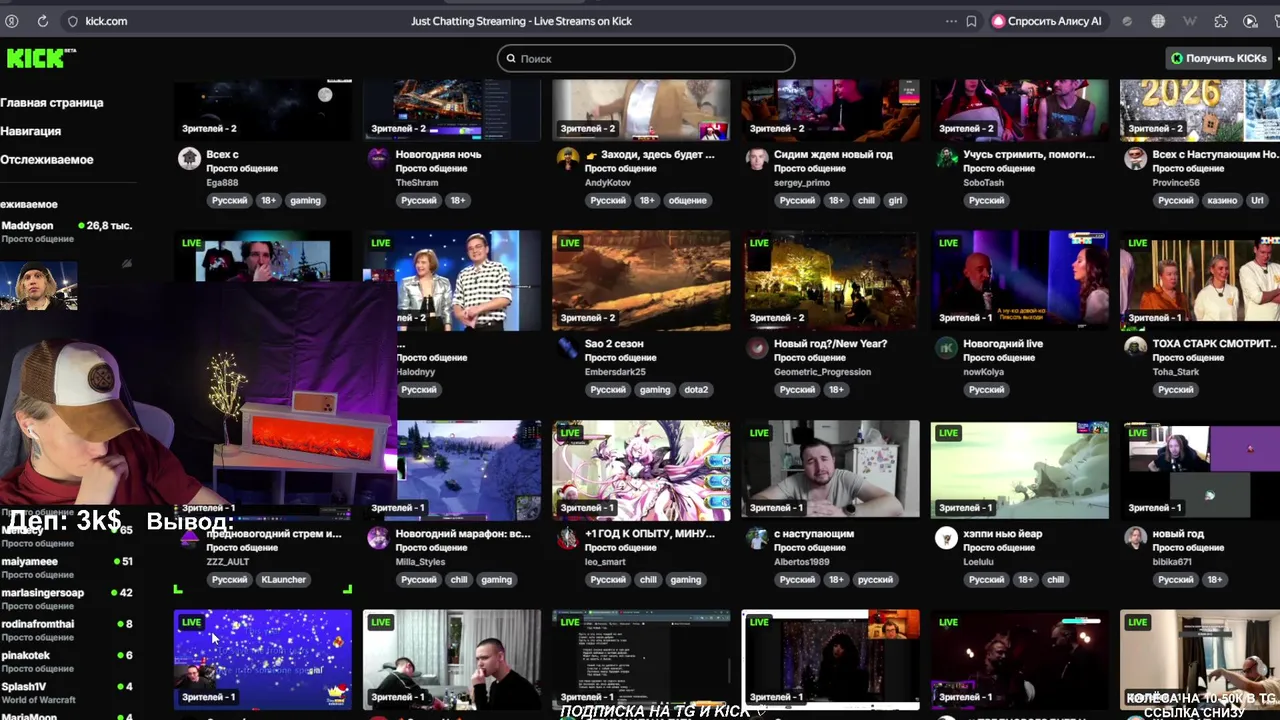Select the KLauncher tag under ZZZ_AULT
This screenshot has height=720, width=1280.
[284, 579]
